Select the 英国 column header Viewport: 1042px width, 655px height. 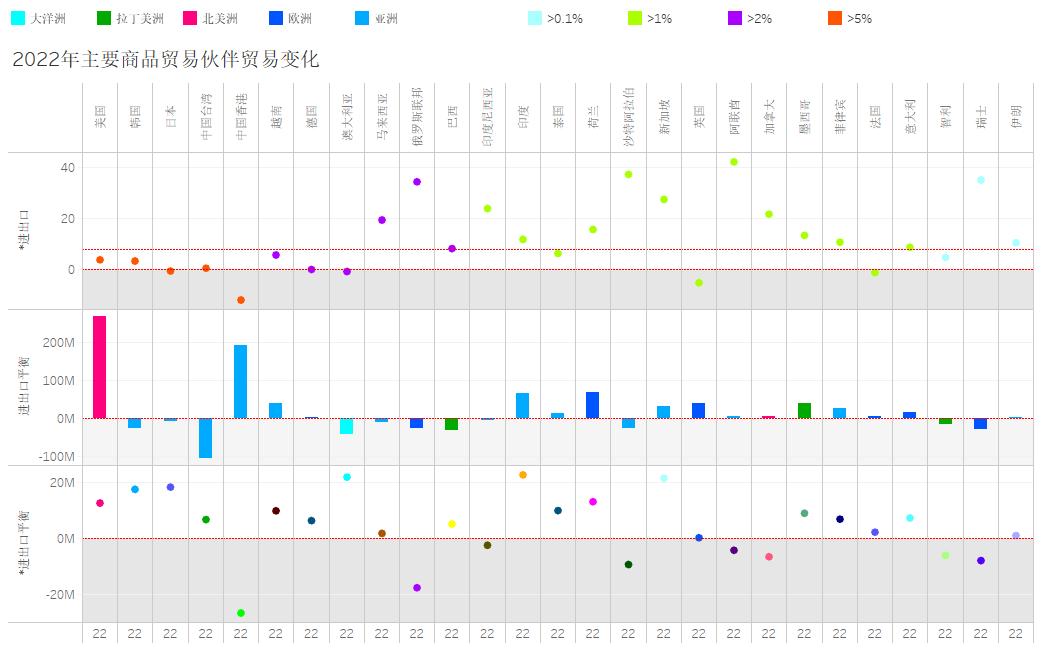pos(699,117)
